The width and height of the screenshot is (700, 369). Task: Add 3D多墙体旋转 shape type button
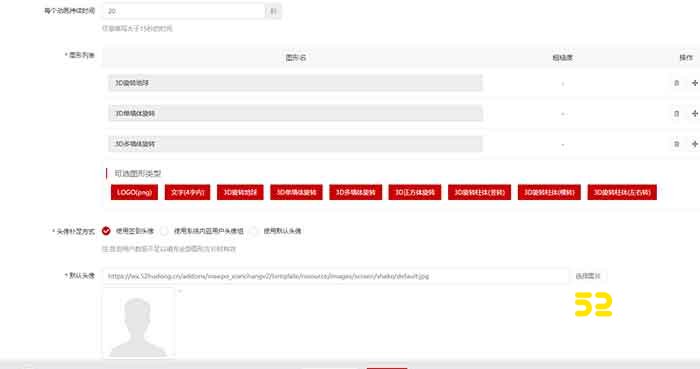[x=355, y=192]
